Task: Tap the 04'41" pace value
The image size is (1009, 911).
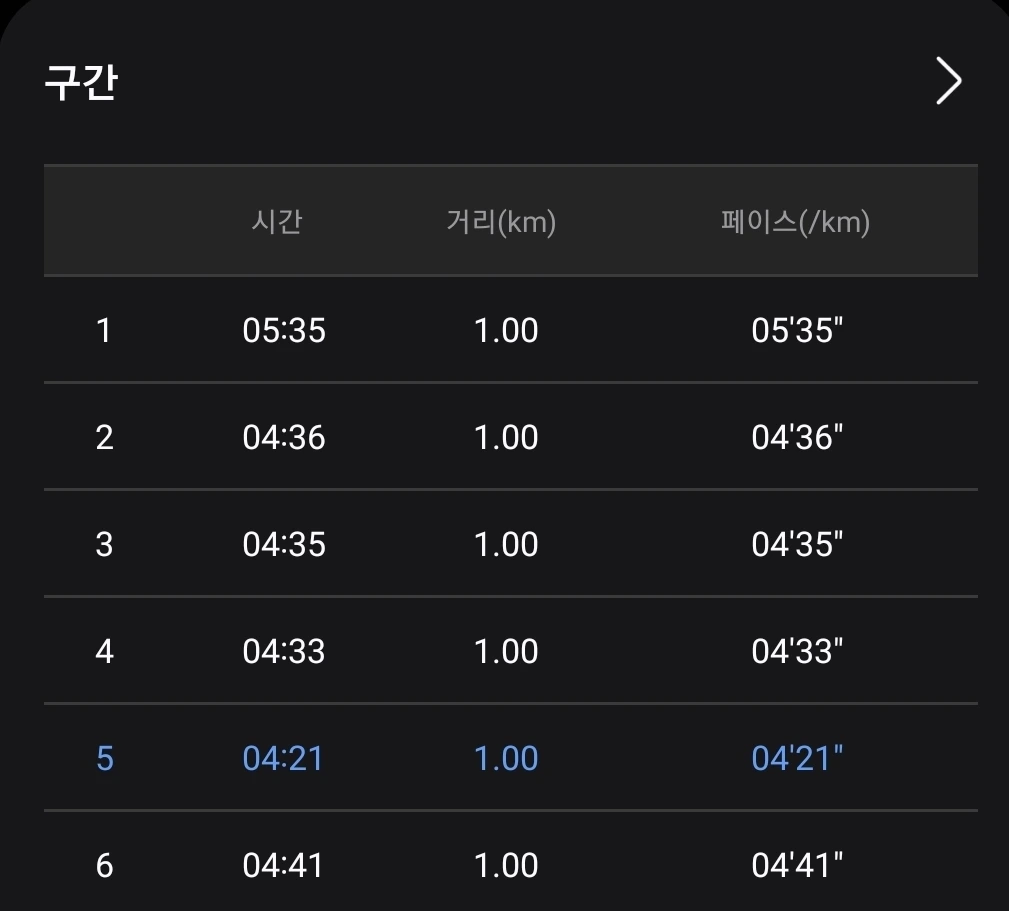Action: (x=797, y=865)
